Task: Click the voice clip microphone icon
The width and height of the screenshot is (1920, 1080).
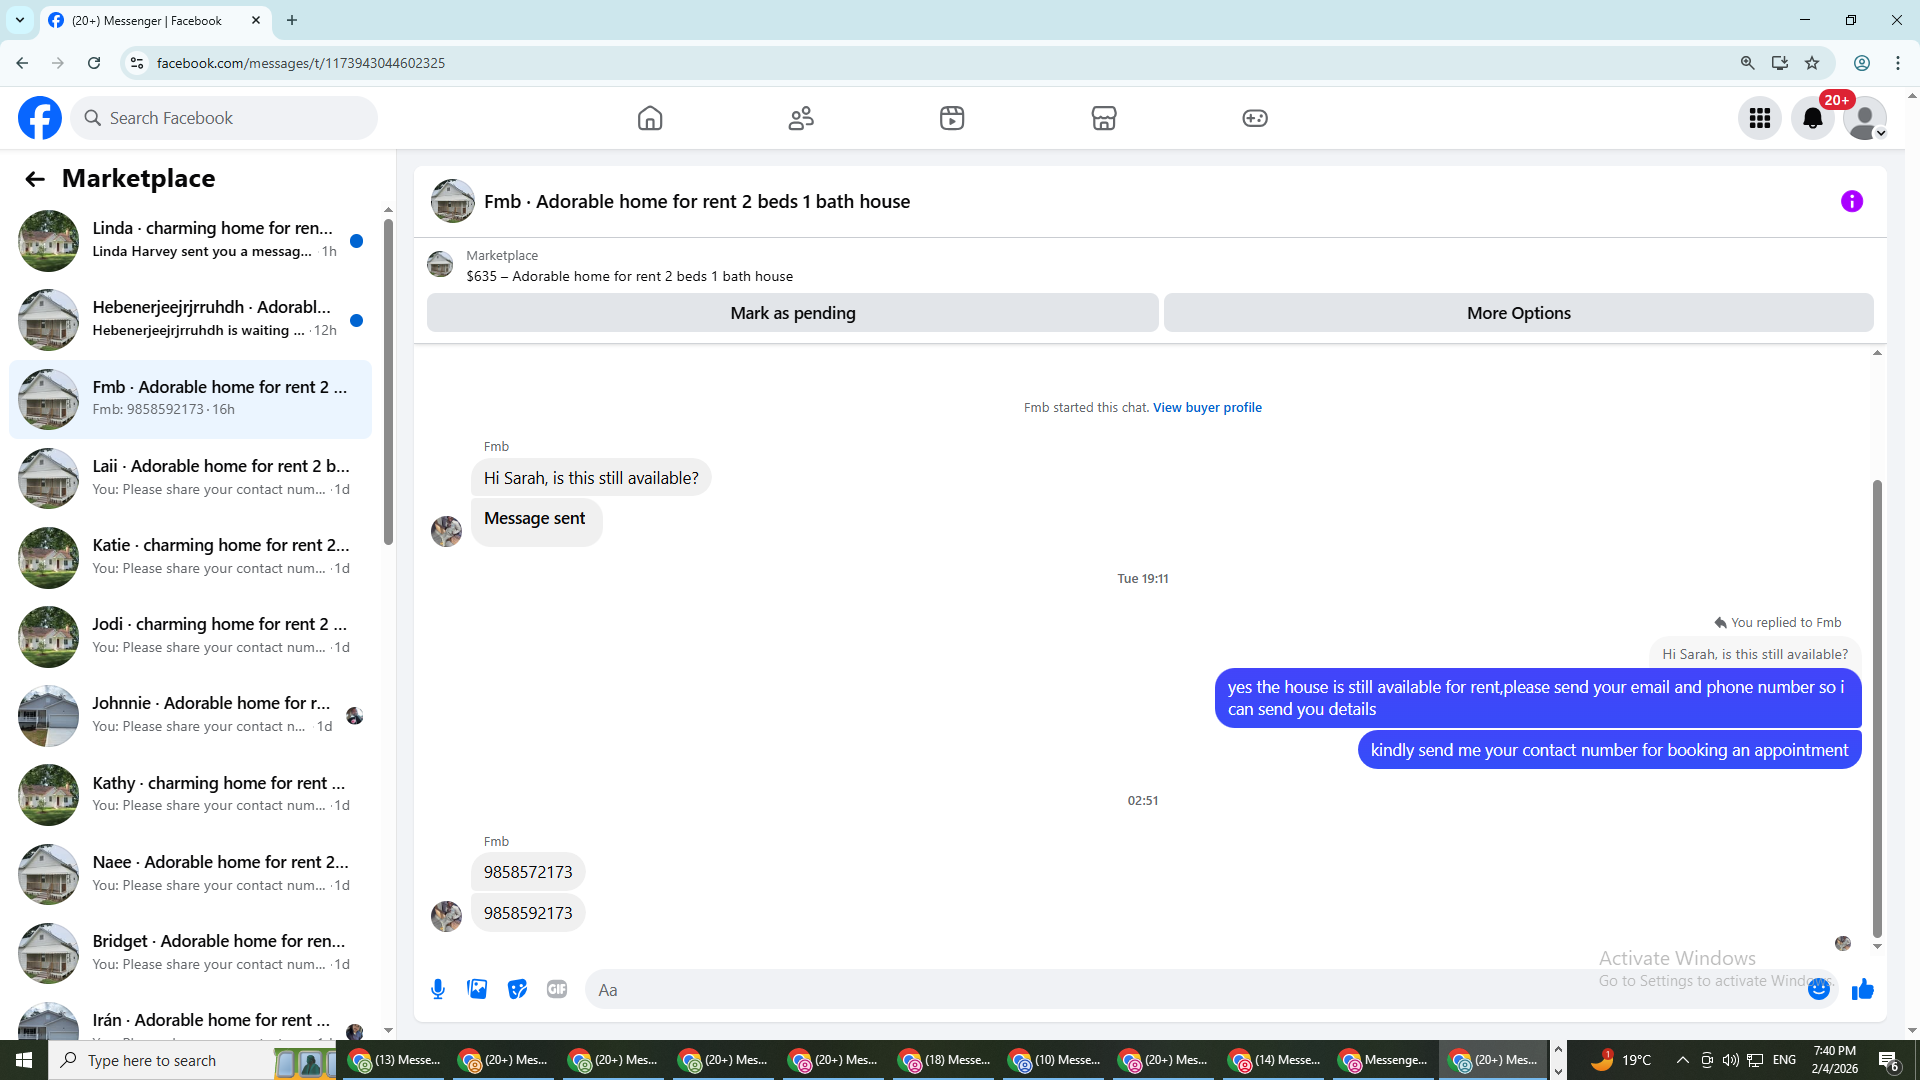Action: point(438,989)
